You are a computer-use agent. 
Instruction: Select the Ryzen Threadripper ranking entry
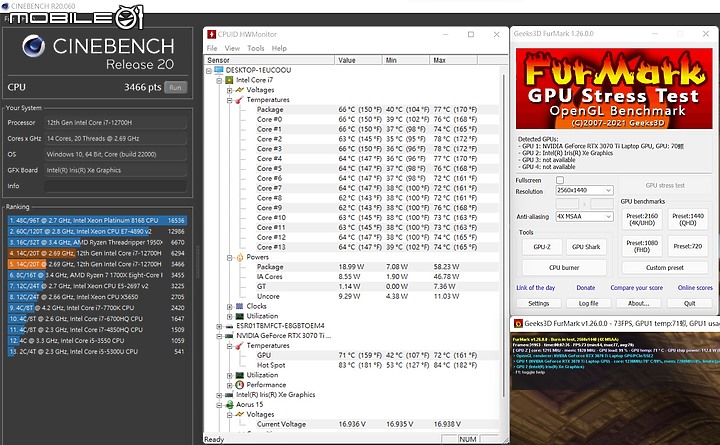[97, 242]
